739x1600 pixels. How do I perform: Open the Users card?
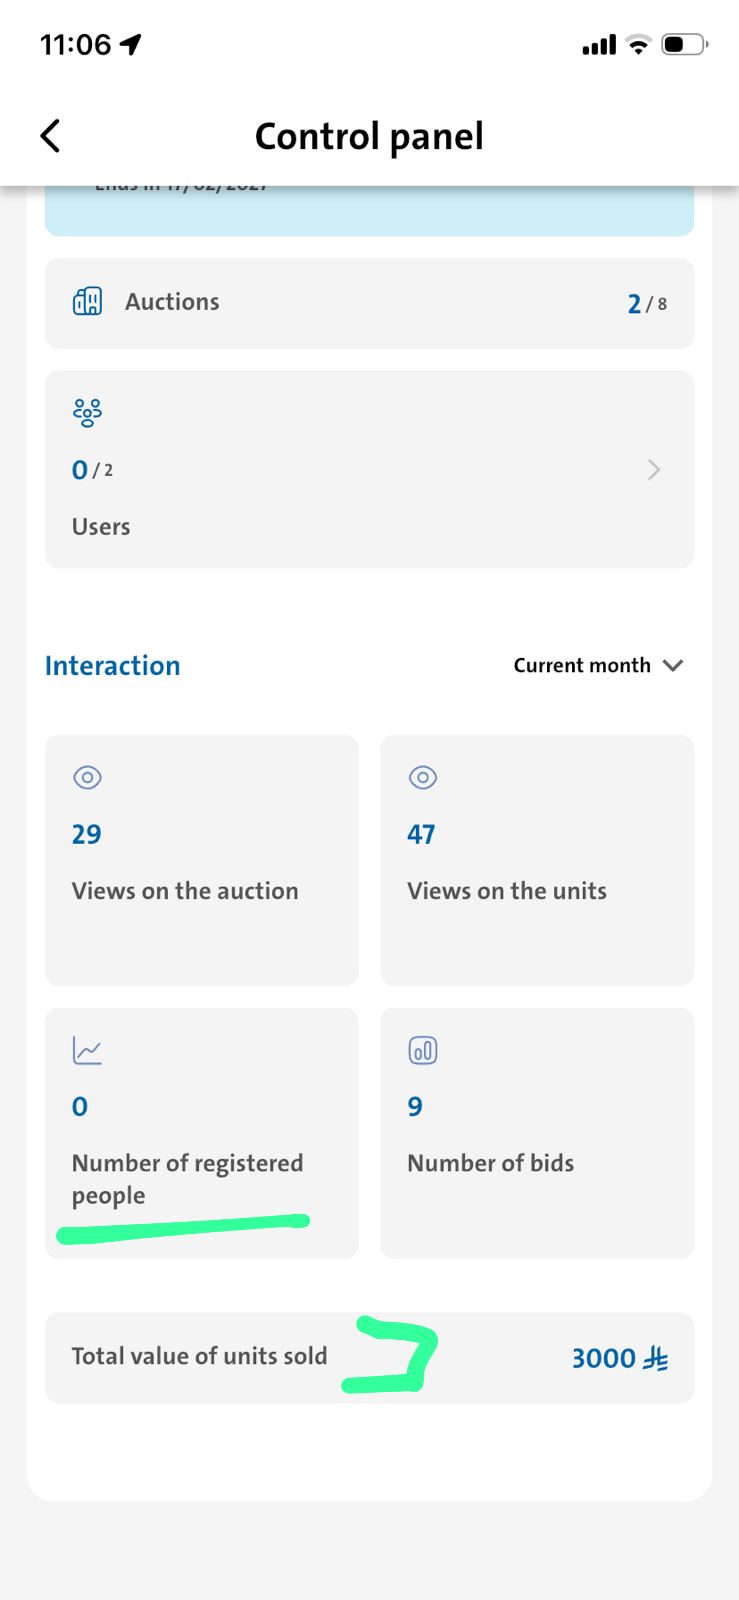369,469
